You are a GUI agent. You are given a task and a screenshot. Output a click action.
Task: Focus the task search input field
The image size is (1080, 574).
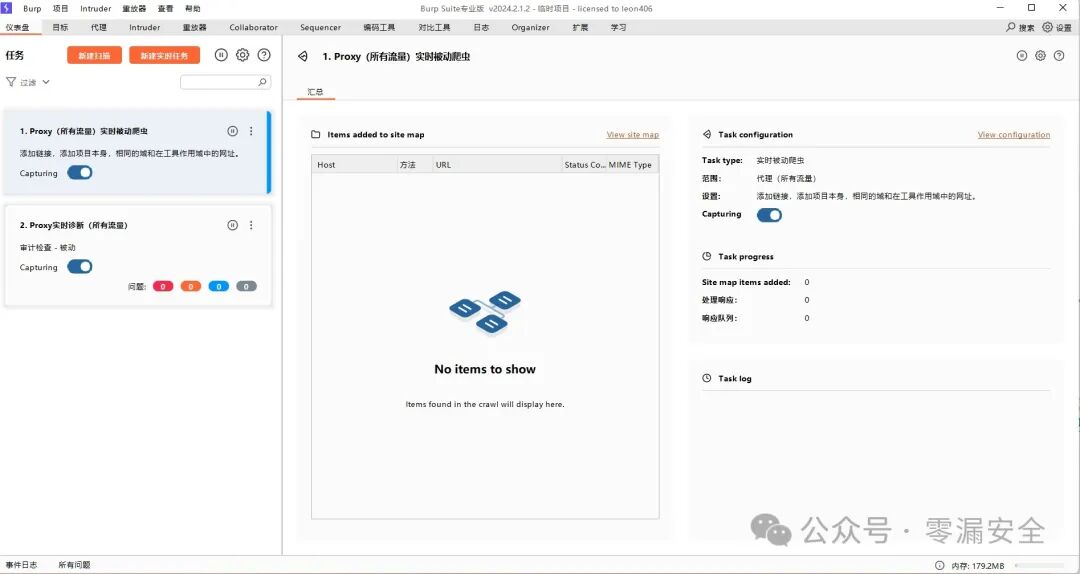tap(225, 82)
